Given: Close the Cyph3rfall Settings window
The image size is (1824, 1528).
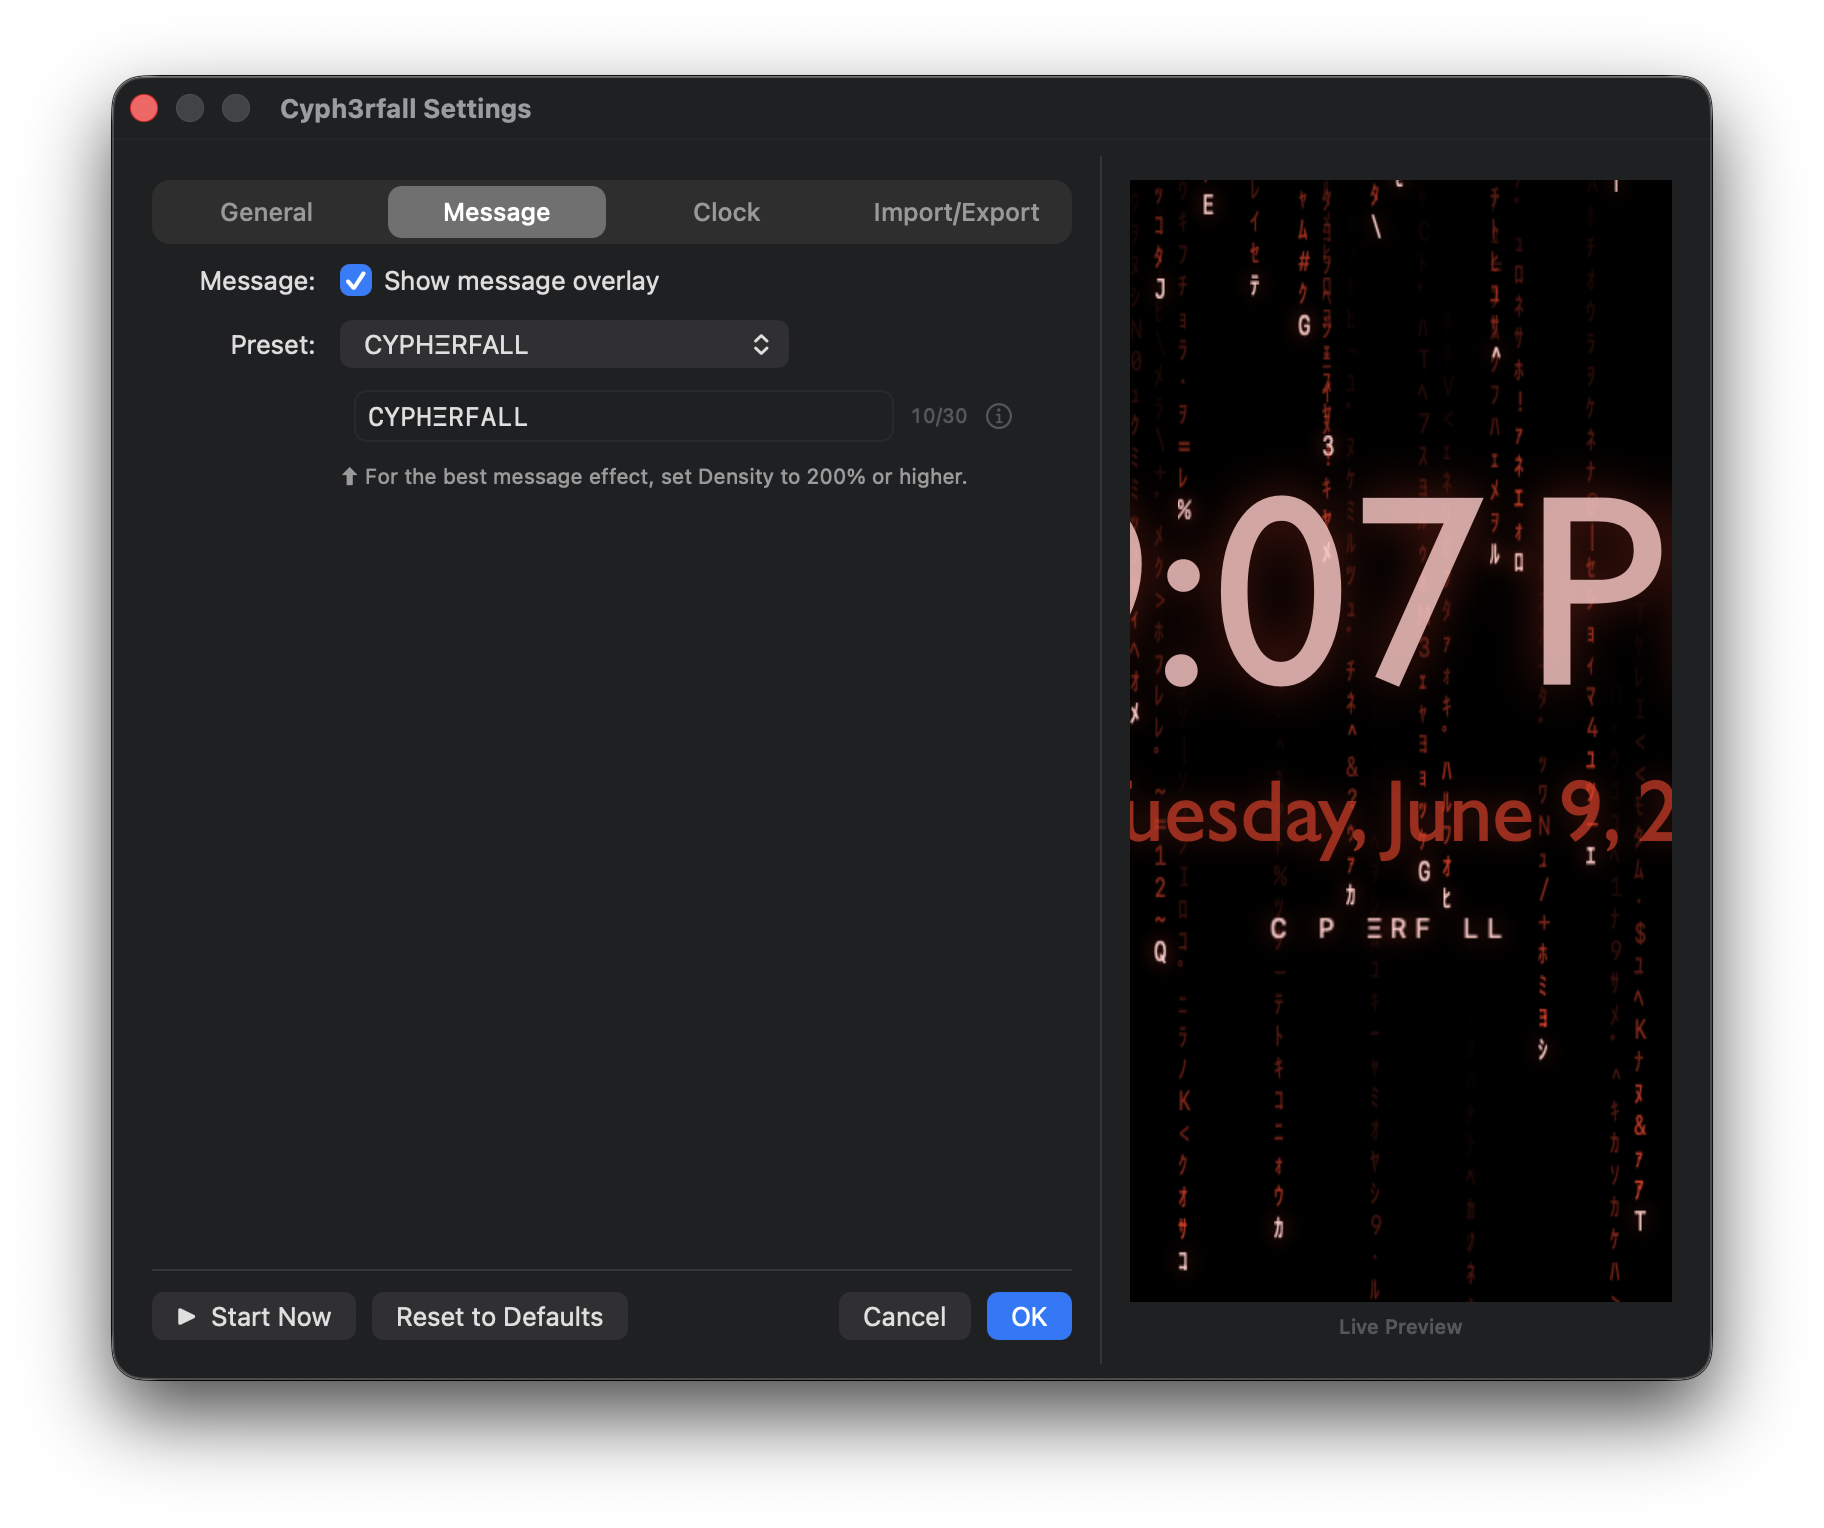Looking at the screenshot, I should pyautogui.click(x=144, y=108).
